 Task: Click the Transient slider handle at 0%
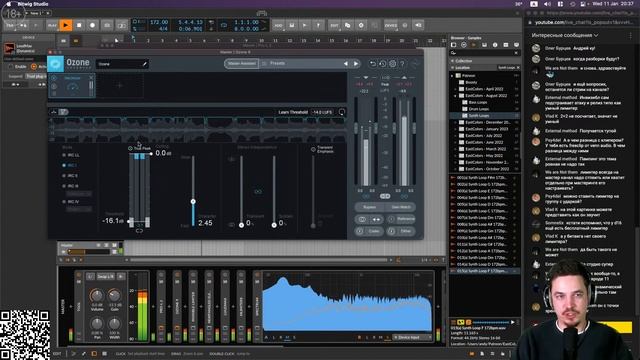pyautogui.click(x=241, y=225)
